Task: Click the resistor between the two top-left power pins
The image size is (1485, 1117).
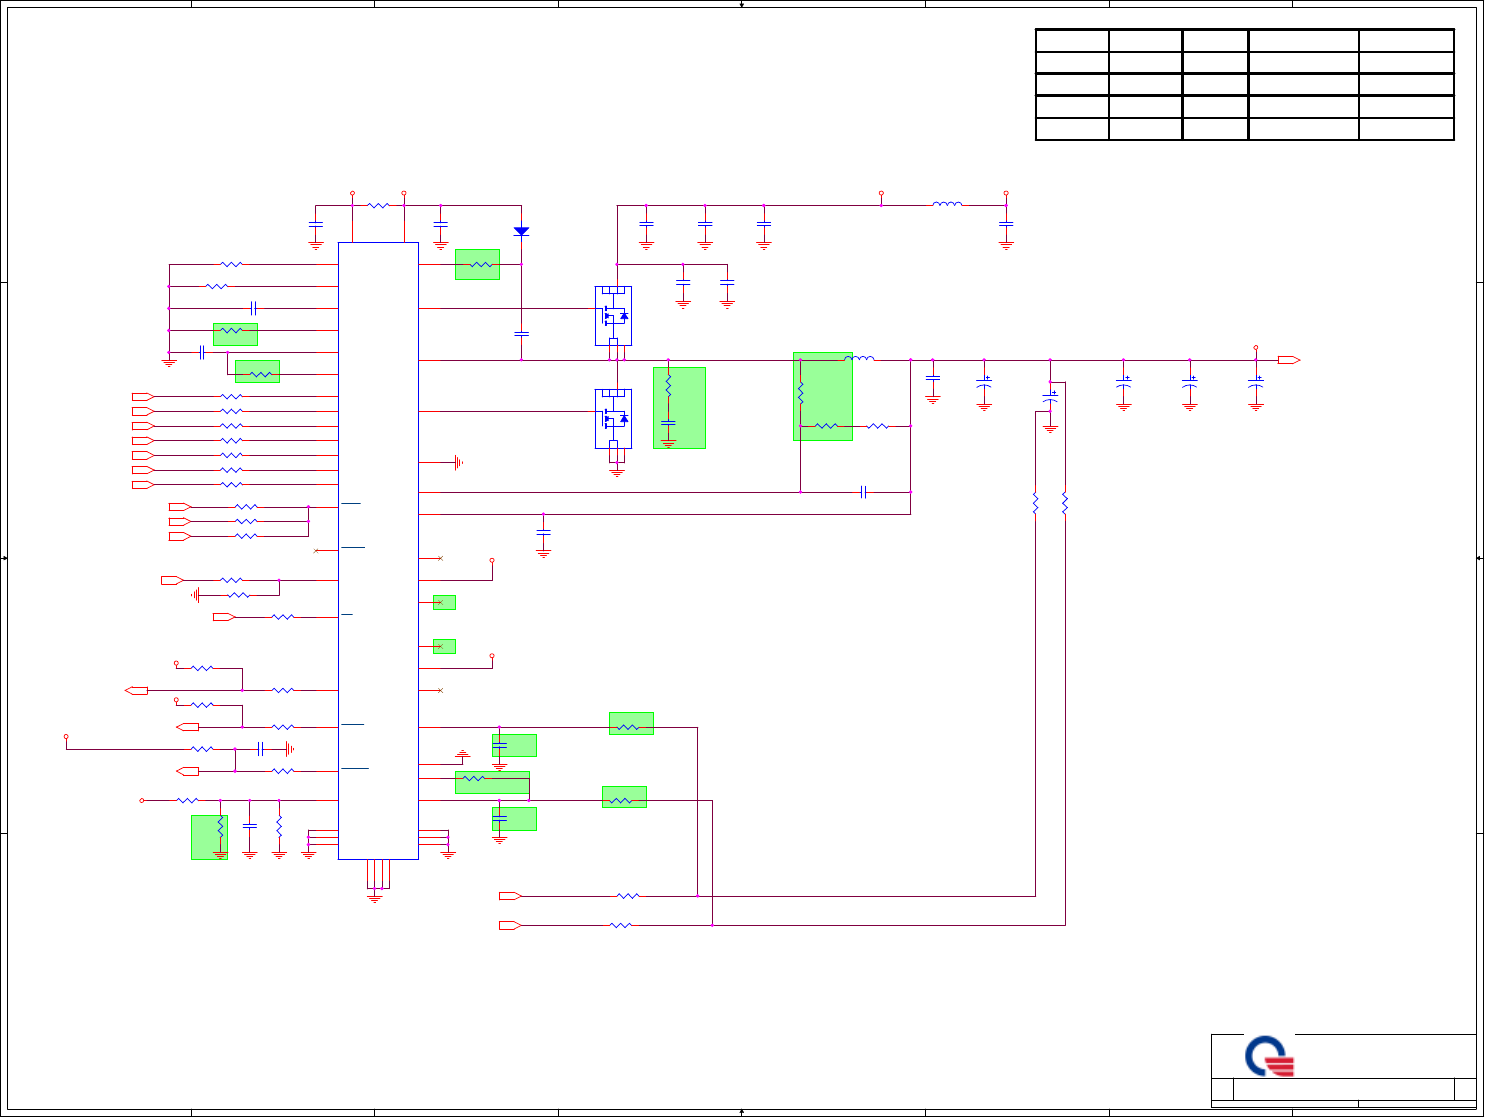Action: click(x=378, y=205)
